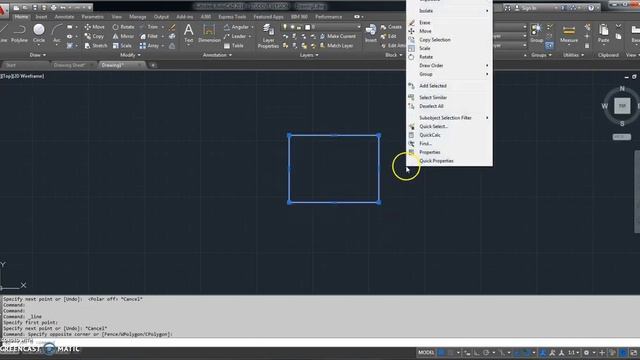Open Layer Properties manager

[268, 36]
